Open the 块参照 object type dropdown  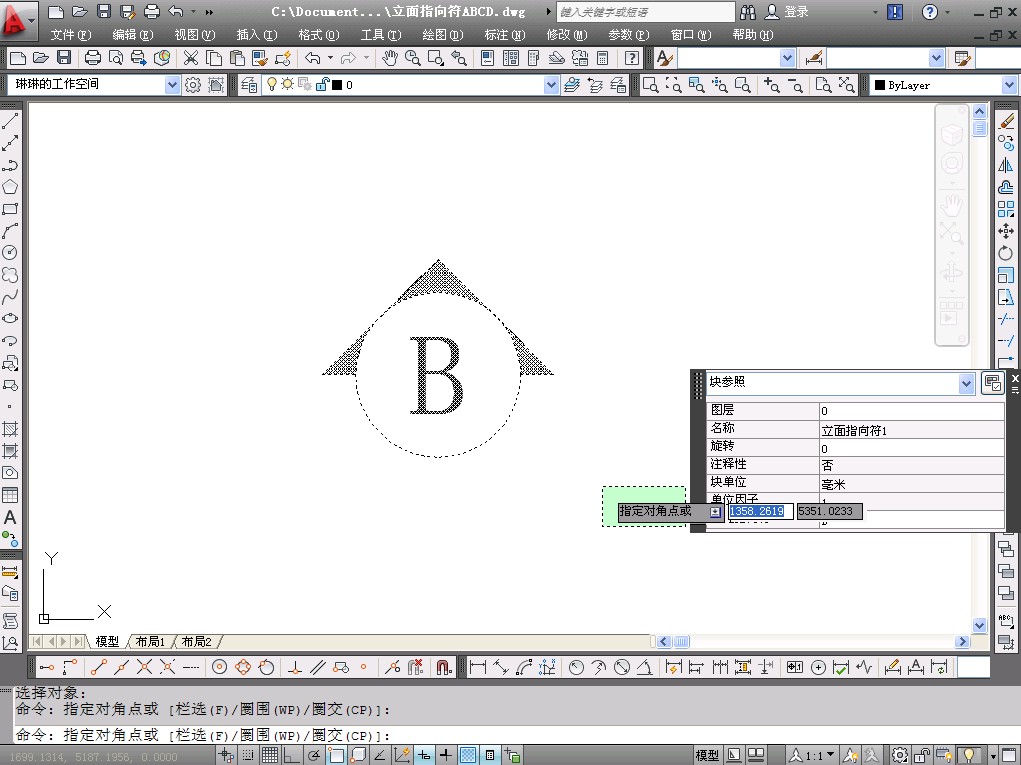click(x=966, y=383)
